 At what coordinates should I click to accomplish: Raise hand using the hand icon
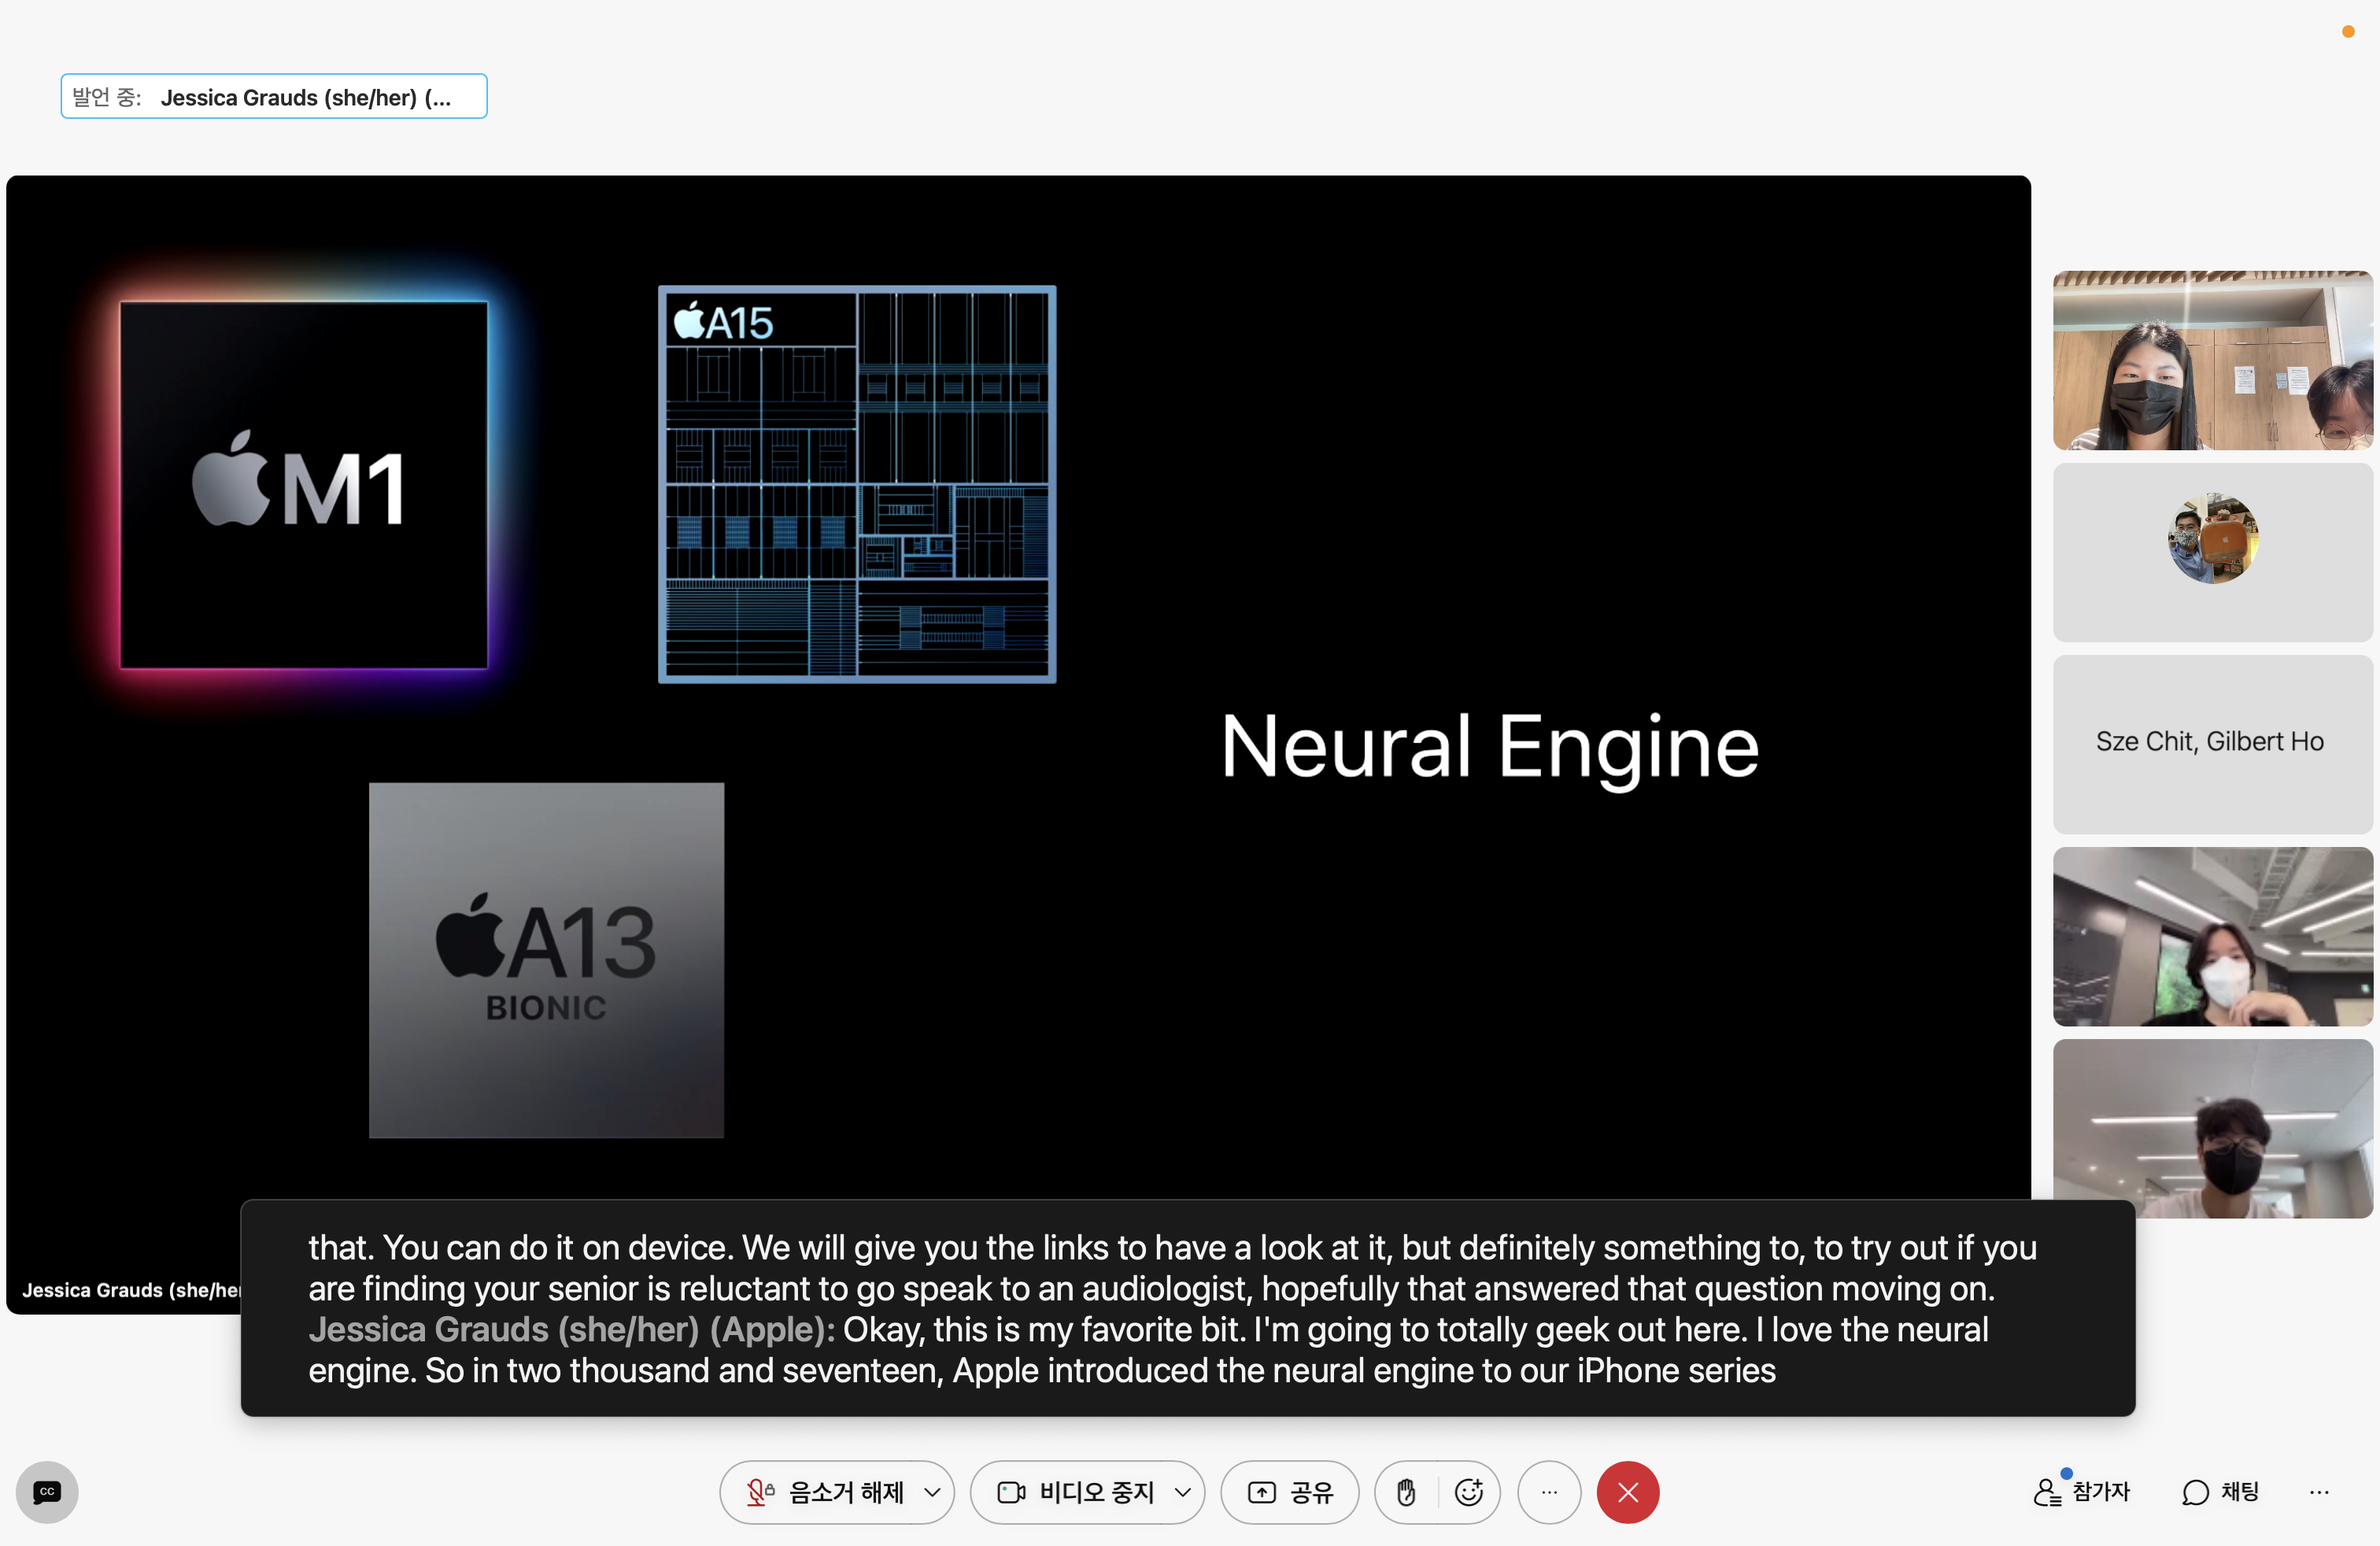point(1406,1492)
